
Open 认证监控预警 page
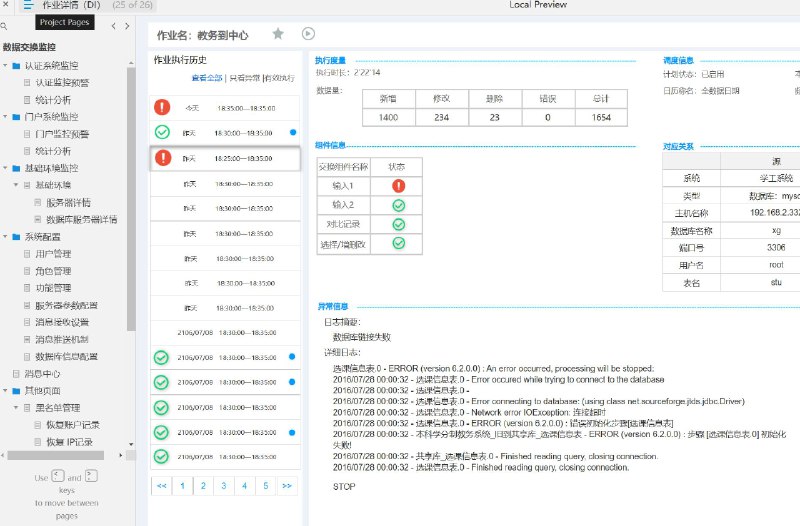click(x=62, y=83)
